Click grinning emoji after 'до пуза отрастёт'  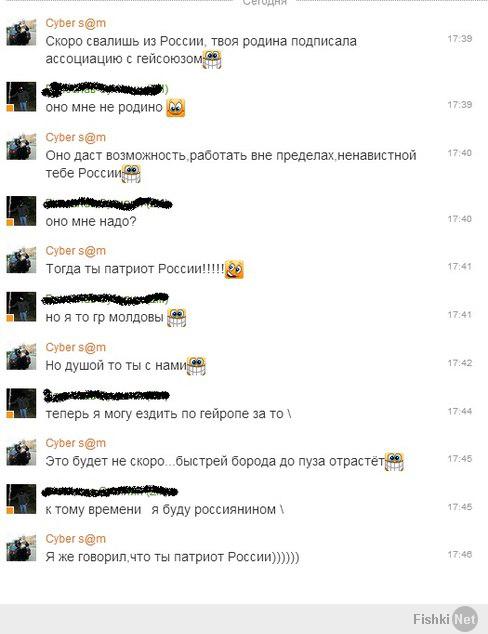[394, 461]
